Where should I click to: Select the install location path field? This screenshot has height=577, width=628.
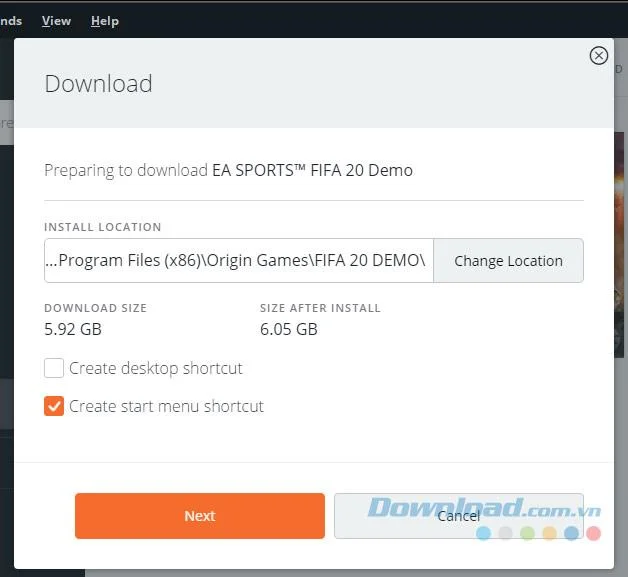pos(239,261)
